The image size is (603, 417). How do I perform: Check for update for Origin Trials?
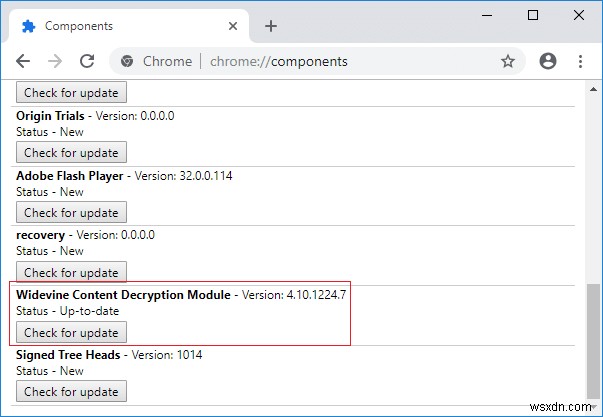[71, 152]
